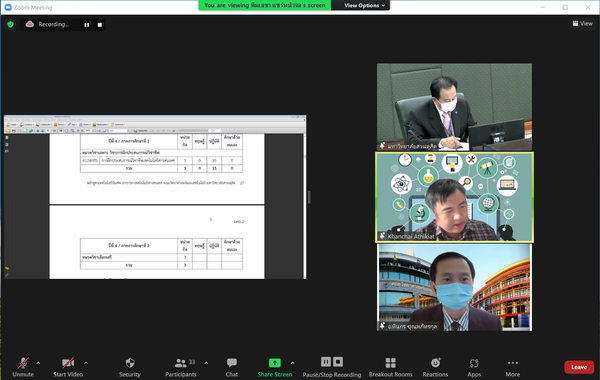Stop the recording at top left
600x380 pixels.
[99, 25]
